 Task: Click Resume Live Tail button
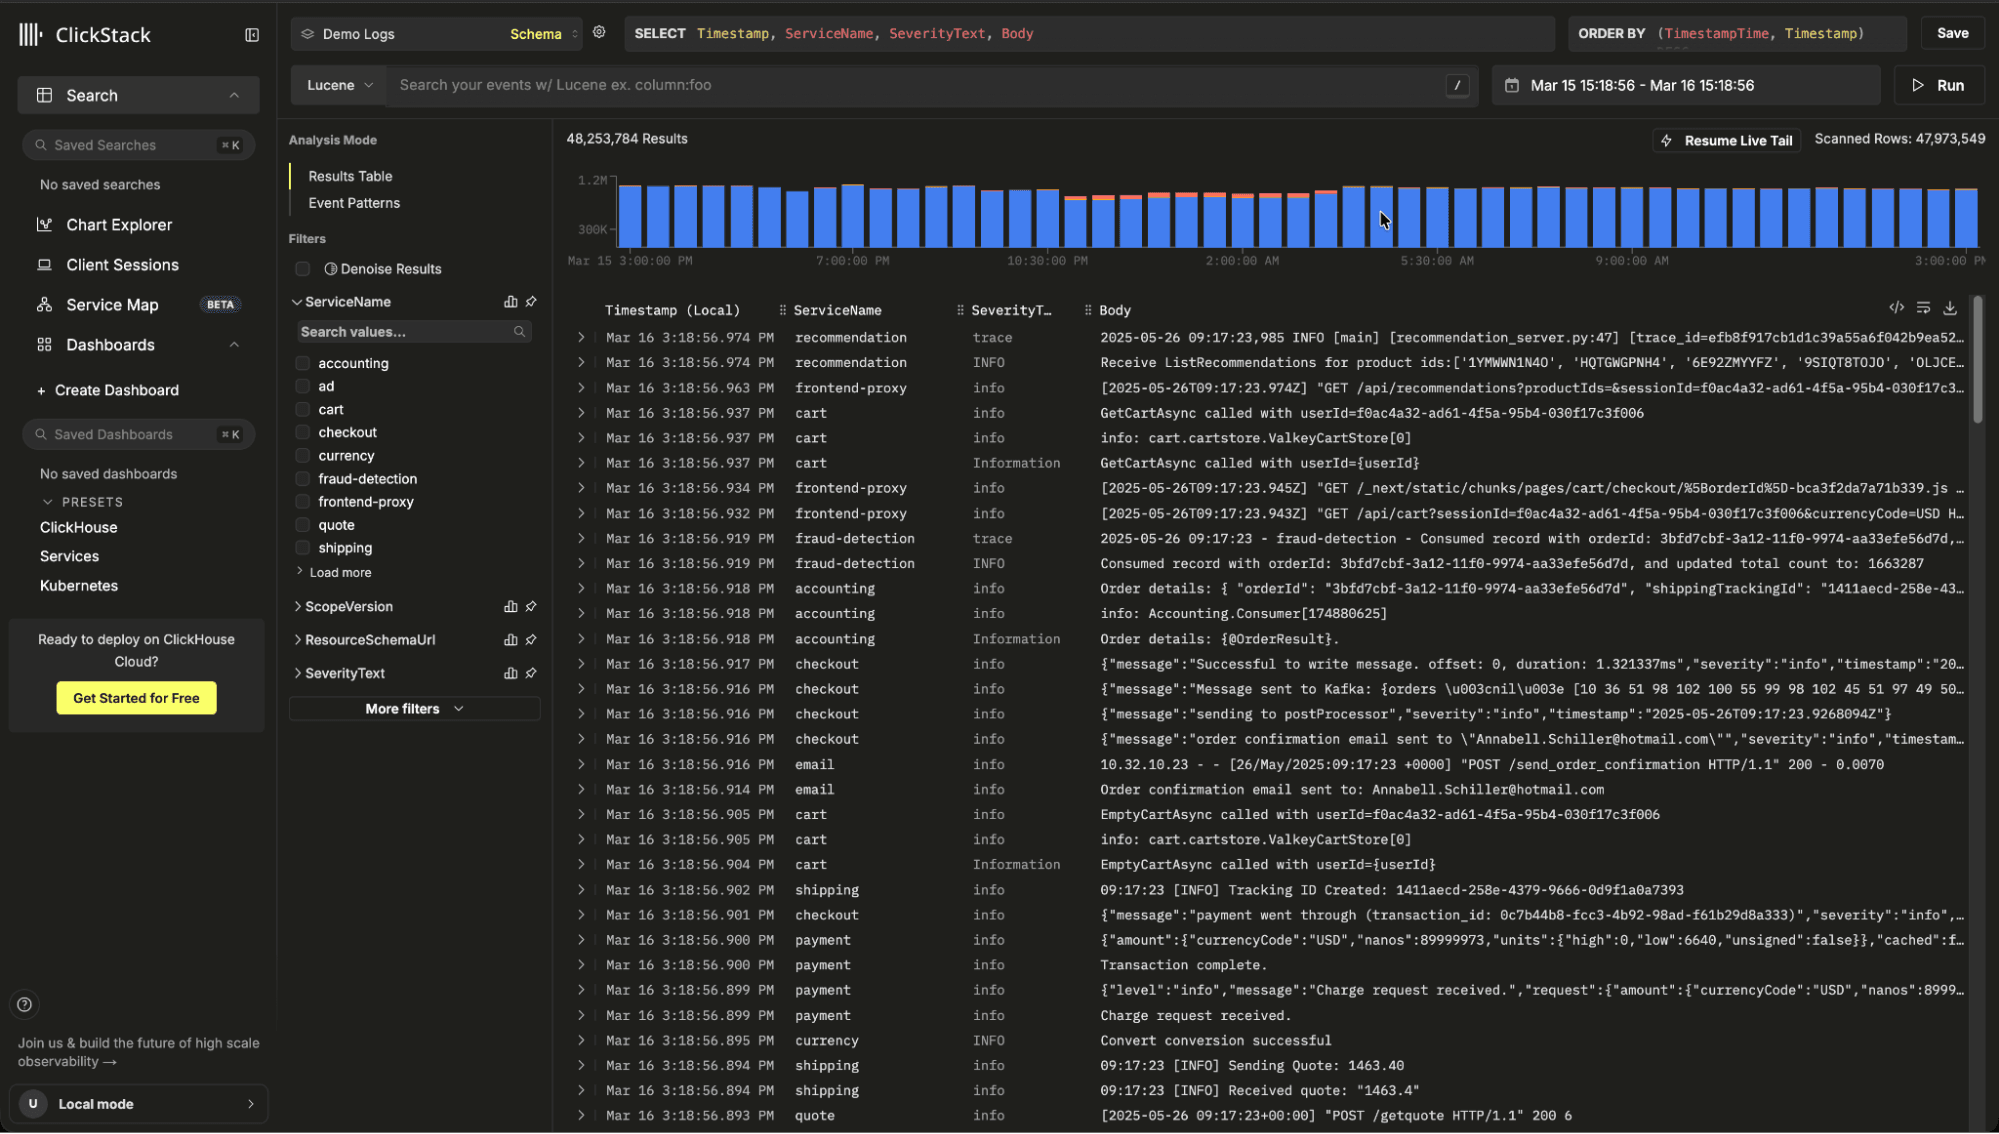(1727, 141)
